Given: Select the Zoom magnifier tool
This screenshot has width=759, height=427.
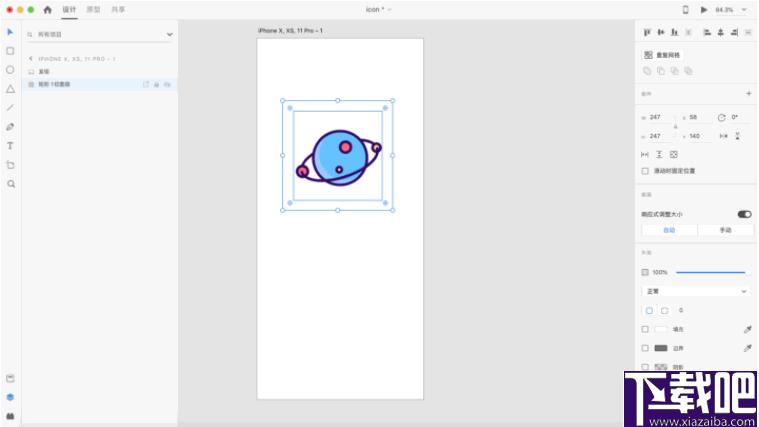Looking at the screenshot, I should pos(11,184).
